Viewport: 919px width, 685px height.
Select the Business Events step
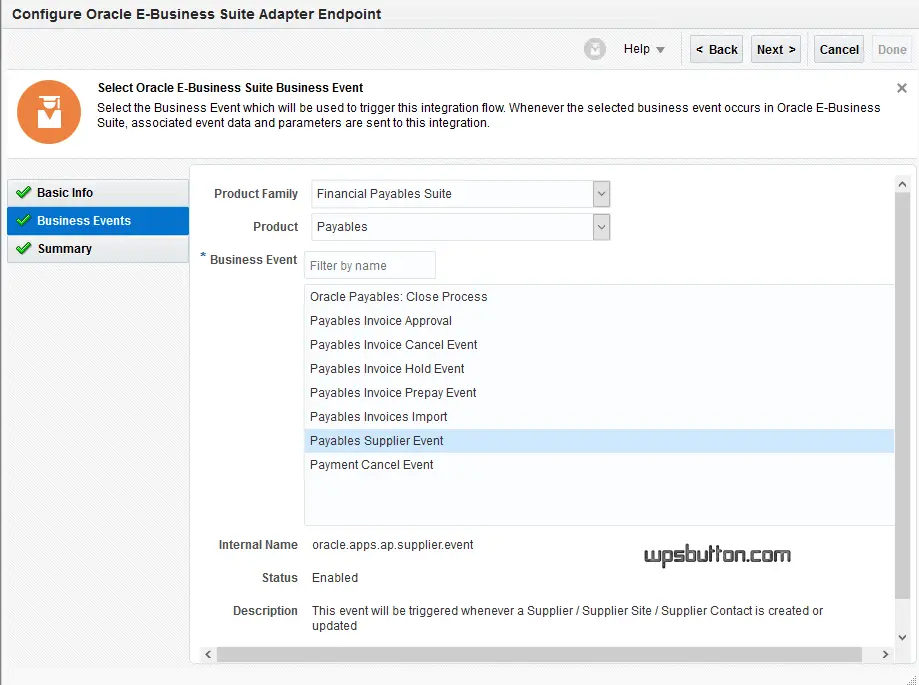(98, 221)
